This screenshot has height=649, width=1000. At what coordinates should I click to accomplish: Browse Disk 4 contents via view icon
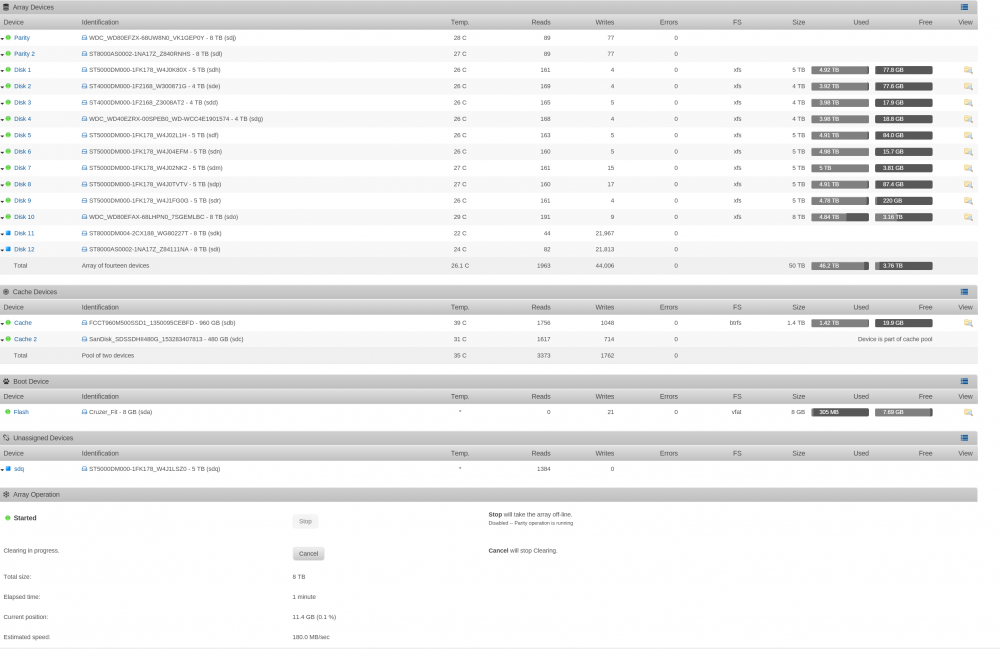[968, 119]
